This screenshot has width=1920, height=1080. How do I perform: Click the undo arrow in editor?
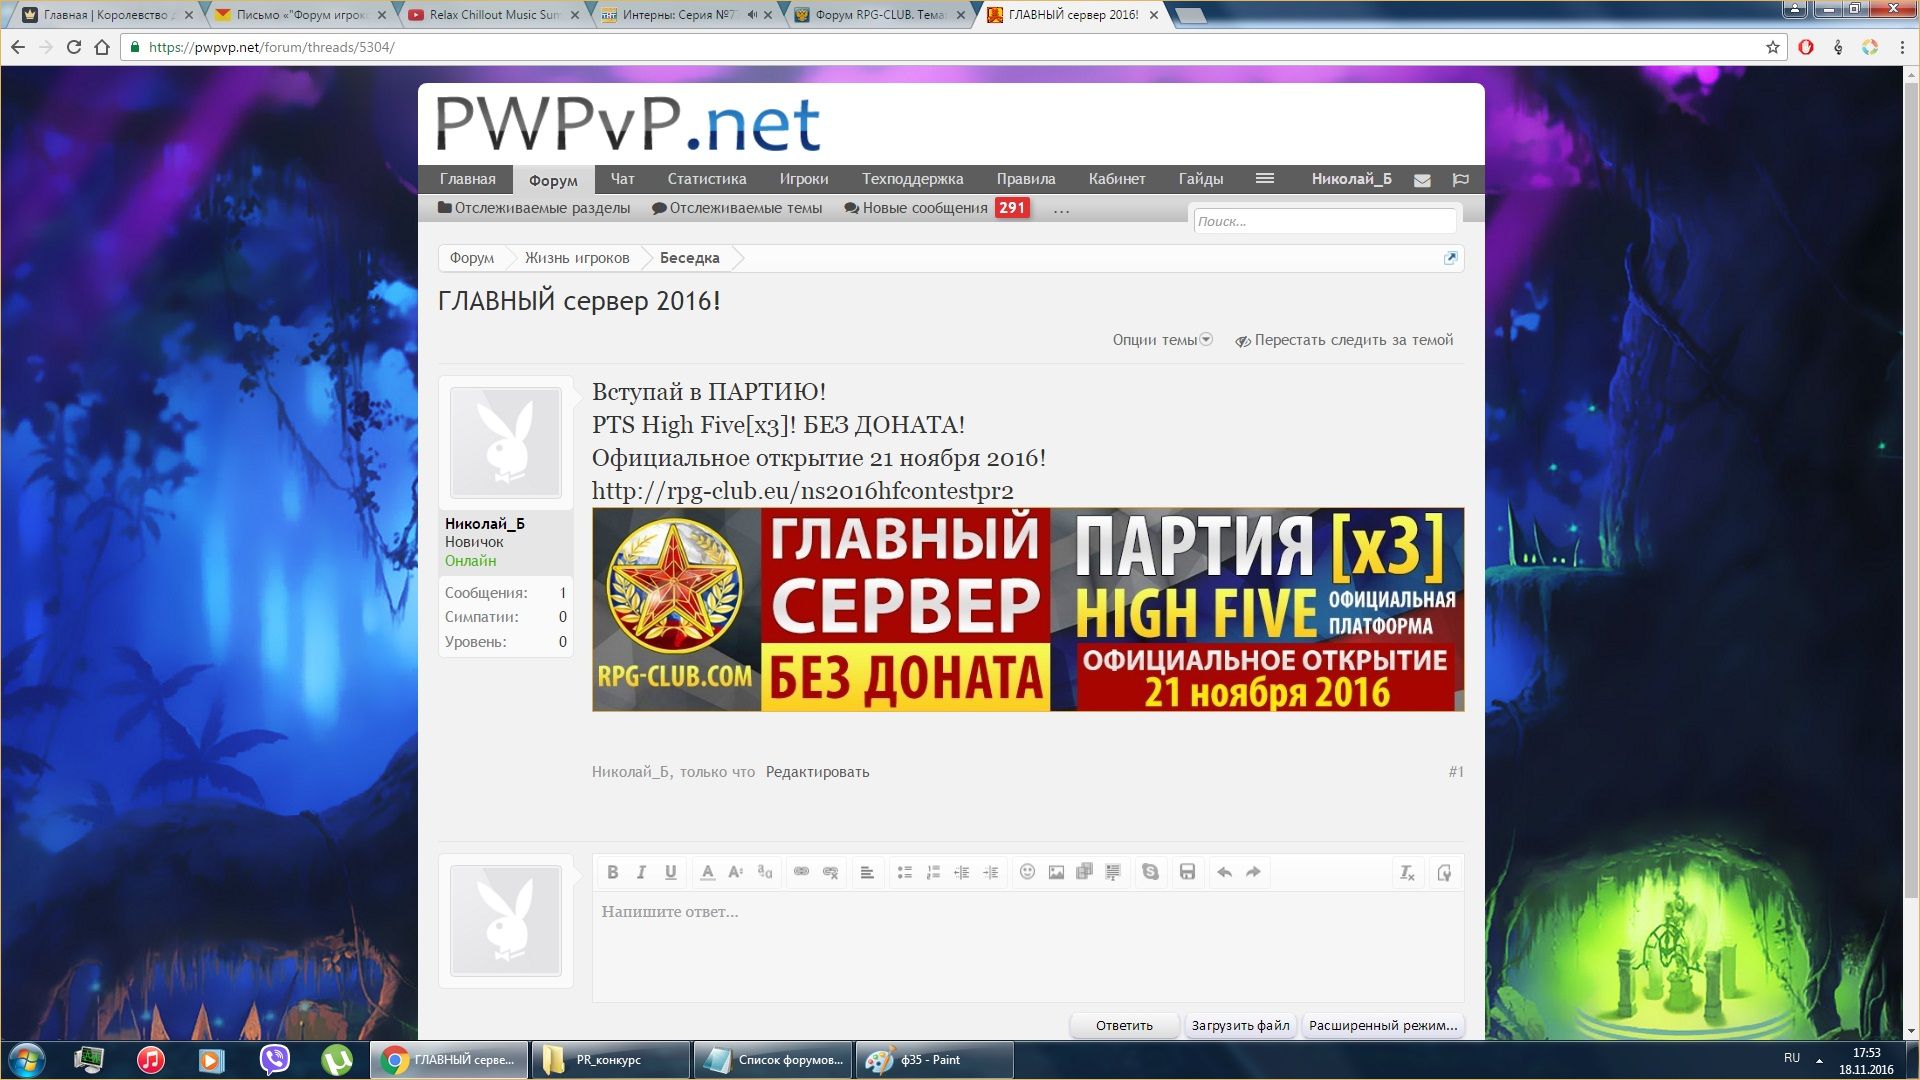click(x=1224, y=872)
